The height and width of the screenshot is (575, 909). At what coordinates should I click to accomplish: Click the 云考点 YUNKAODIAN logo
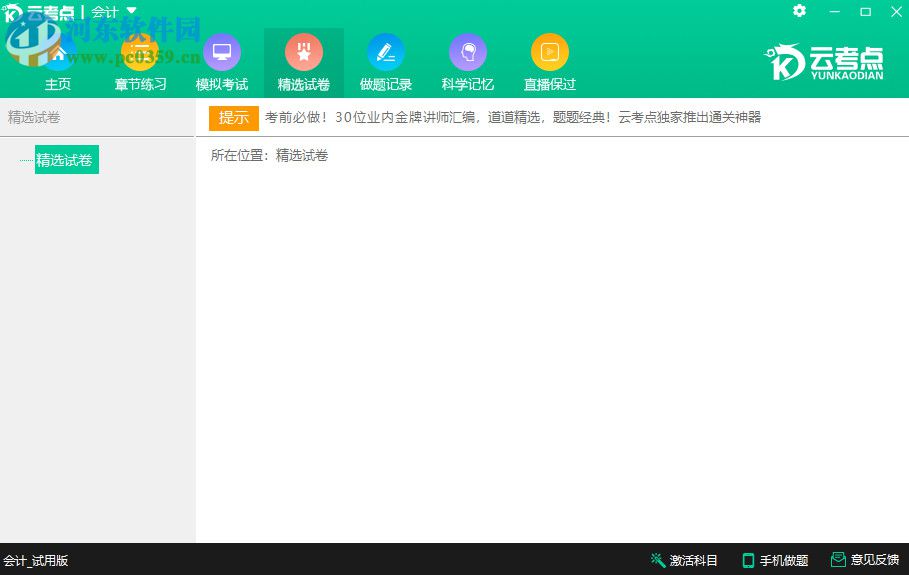tap(824, 61)
